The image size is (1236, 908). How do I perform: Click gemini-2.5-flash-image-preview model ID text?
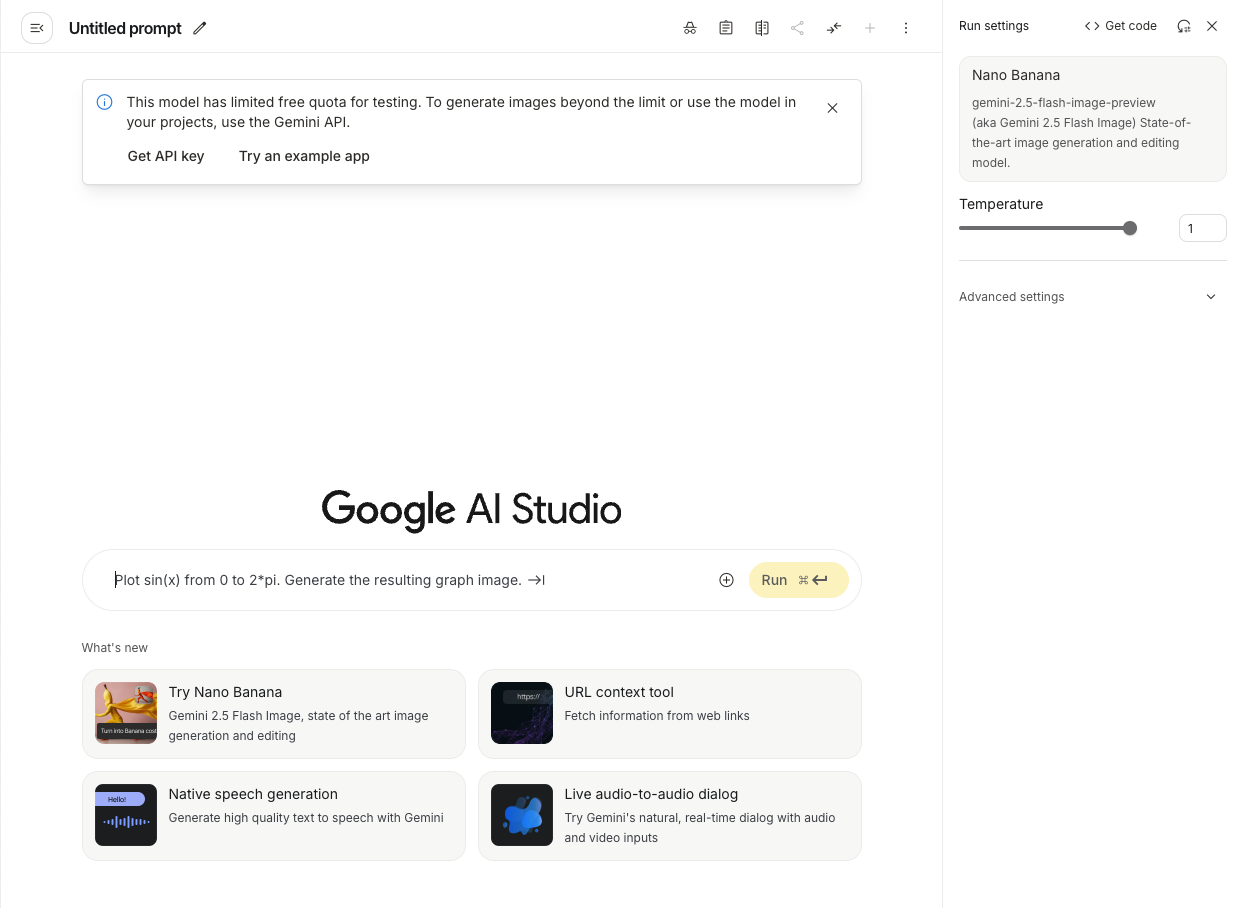[x=1064, y=103]
